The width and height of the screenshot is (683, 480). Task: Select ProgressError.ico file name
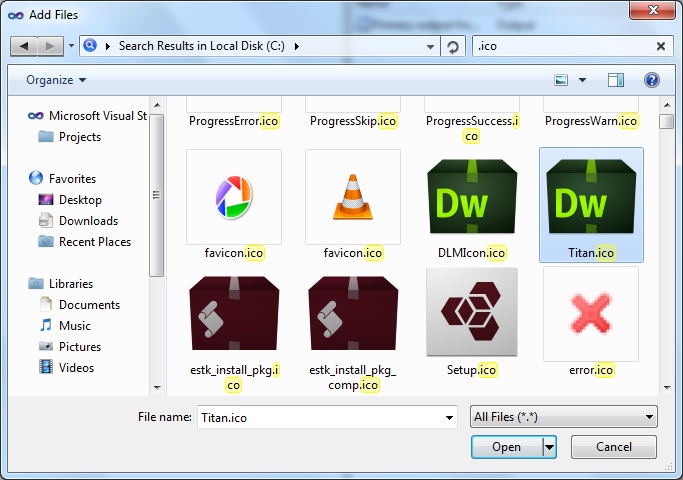pos(234,121)
